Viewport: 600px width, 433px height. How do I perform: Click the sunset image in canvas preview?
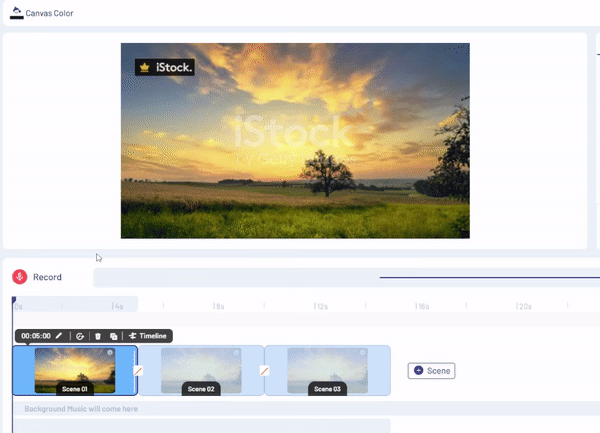coord(295,141)
